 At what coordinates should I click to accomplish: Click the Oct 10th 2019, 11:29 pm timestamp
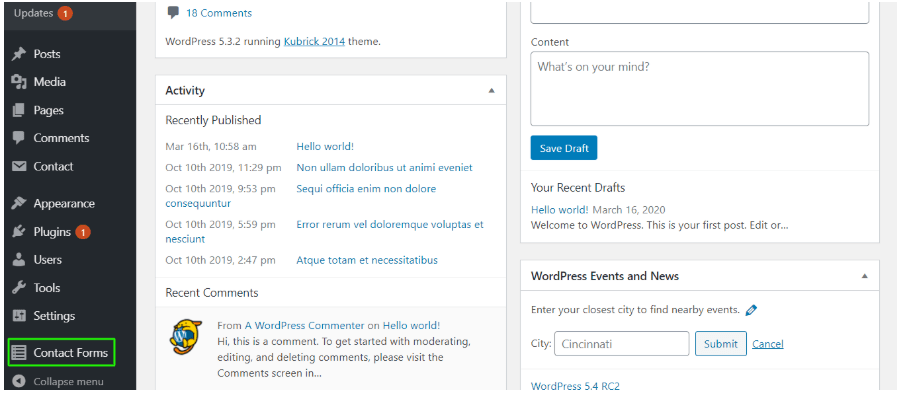[x=223, y=168]
